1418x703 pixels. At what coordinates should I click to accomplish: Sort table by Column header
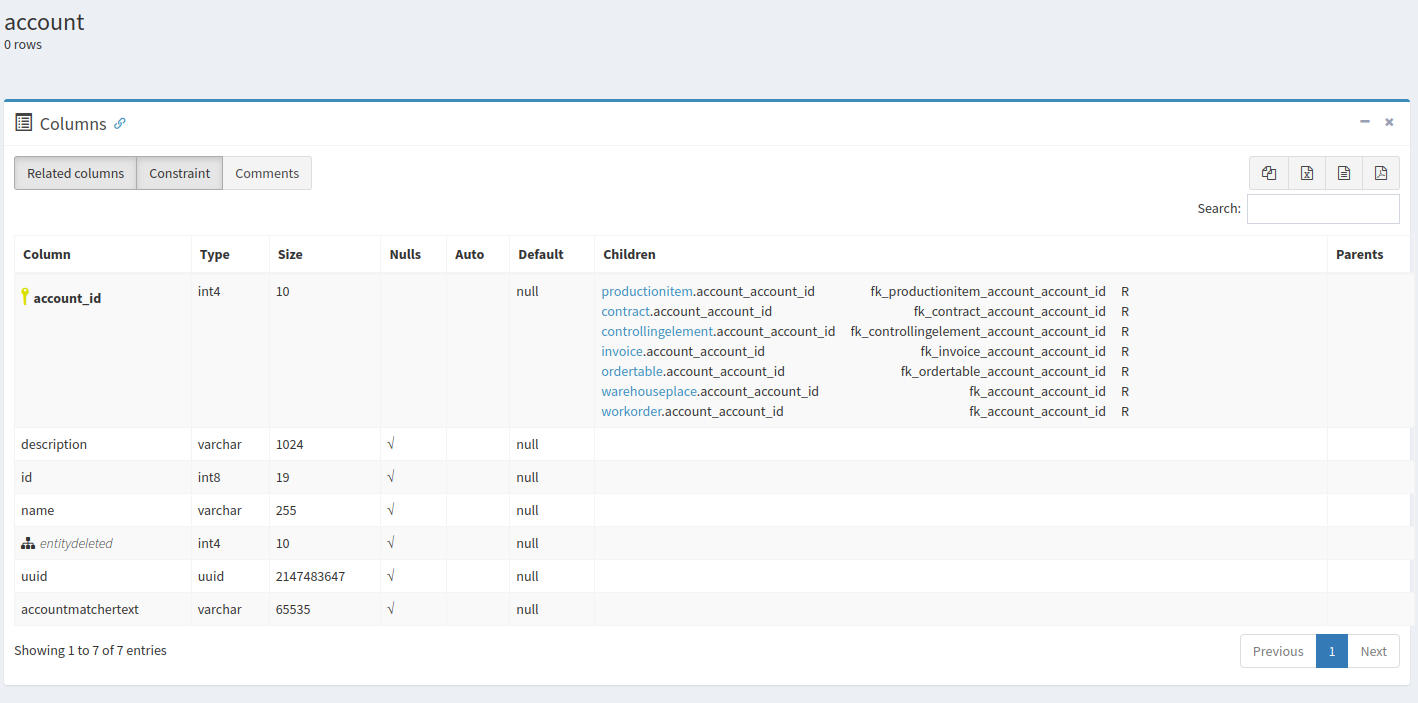47,255
